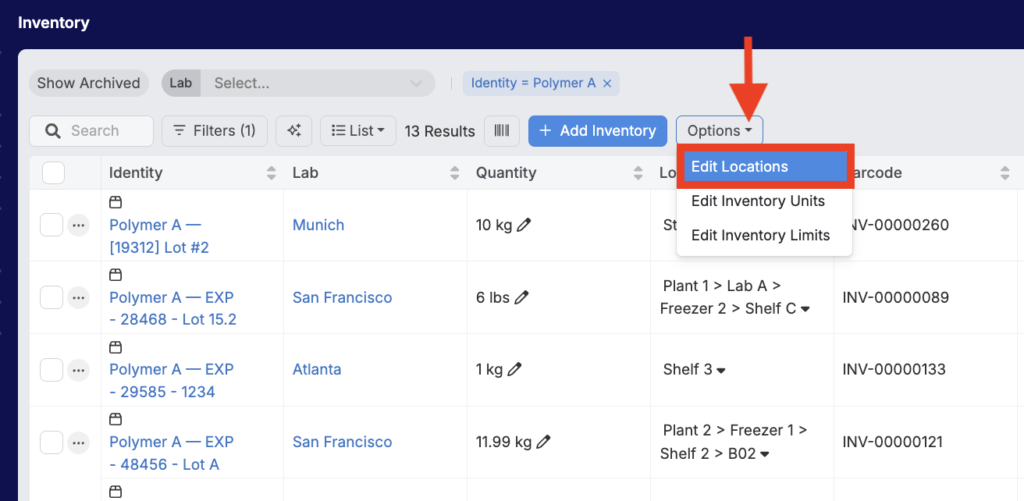Screen dimensions: 1024x501
Task: Click container icon above Polymer A 29585
Action: pos(116,347)
